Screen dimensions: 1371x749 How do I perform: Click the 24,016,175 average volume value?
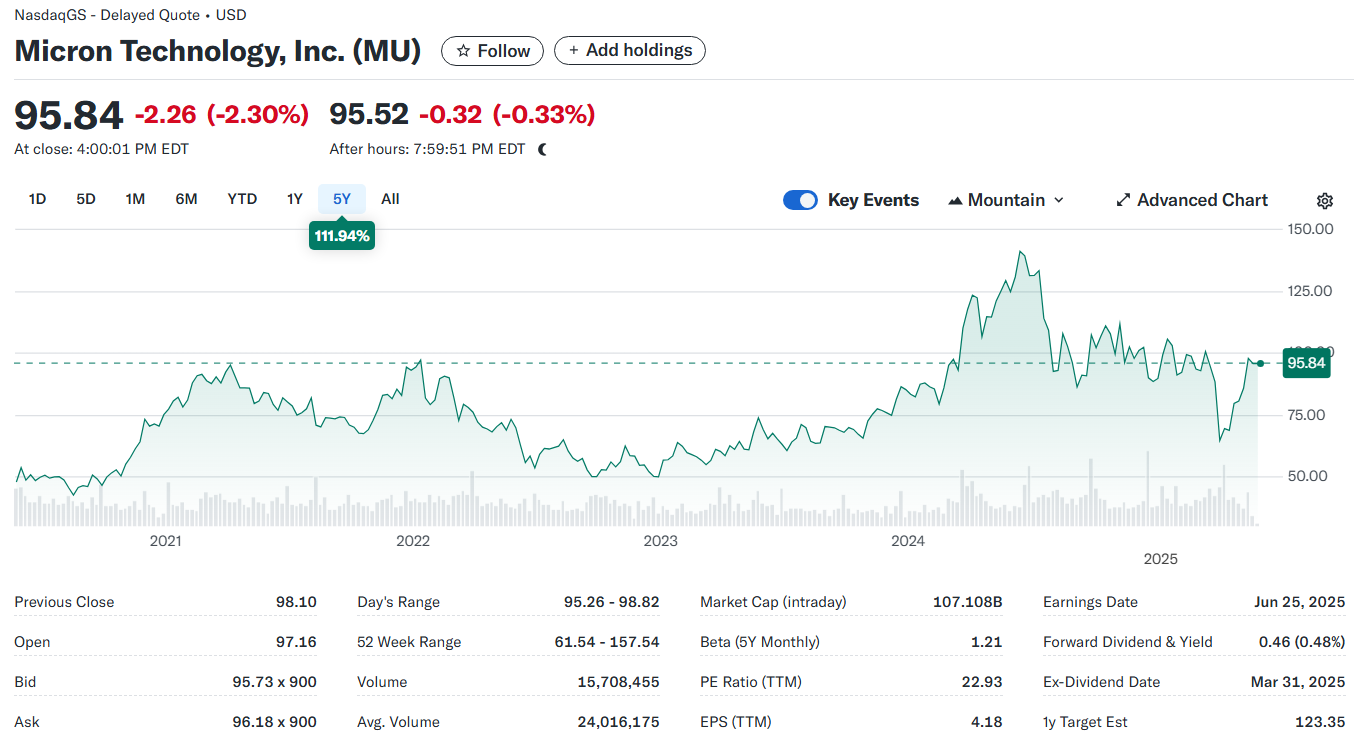coord(618,722)
